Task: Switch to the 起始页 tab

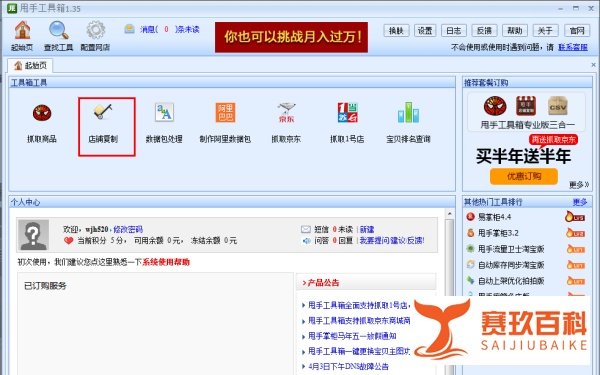Action: click(x=30, y=65)
